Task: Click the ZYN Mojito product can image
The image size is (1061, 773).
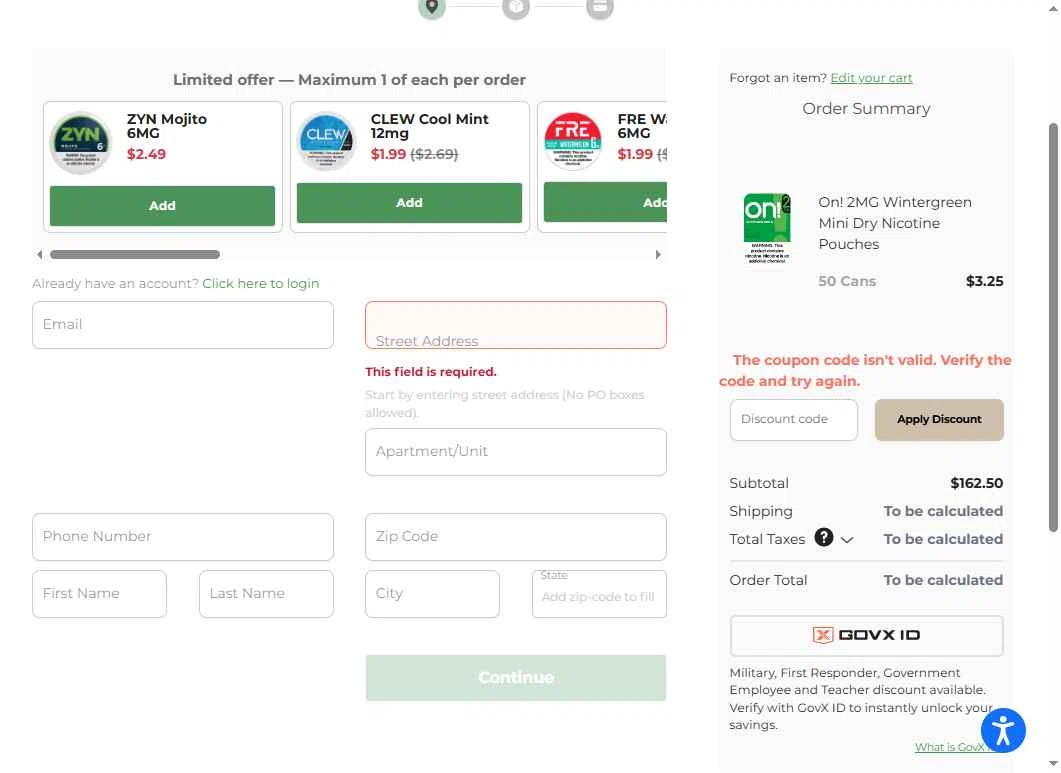Action: click(81, 143)
